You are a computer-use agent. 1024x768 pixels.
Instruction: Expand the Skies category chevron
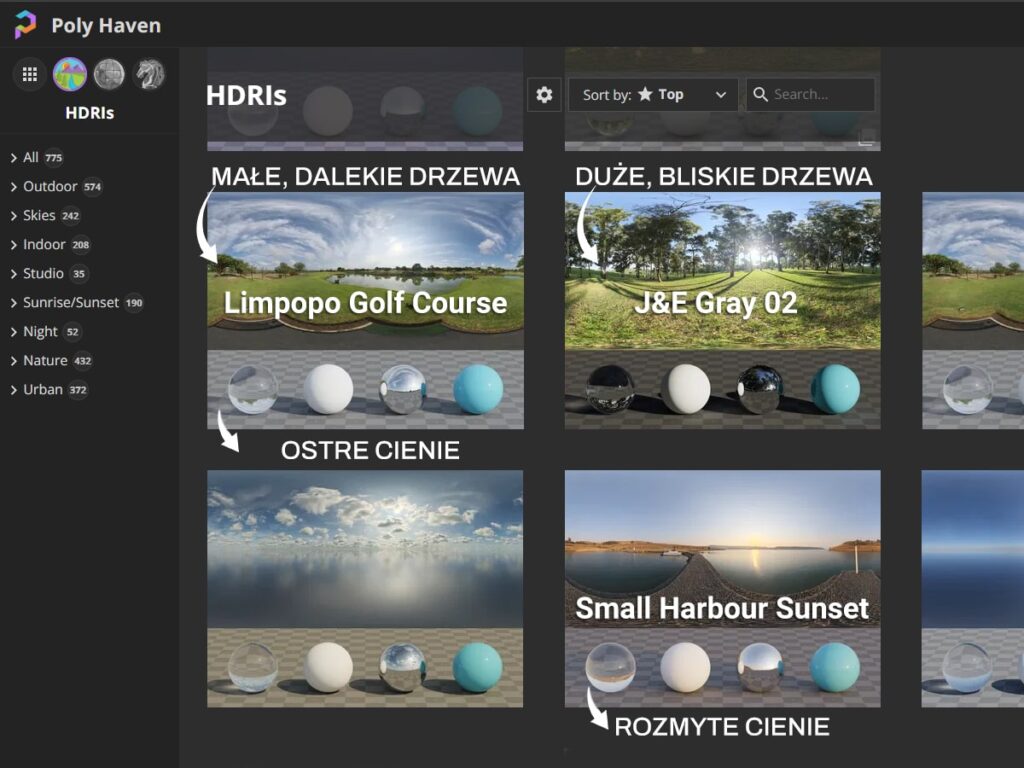click(x=13, y=216)
